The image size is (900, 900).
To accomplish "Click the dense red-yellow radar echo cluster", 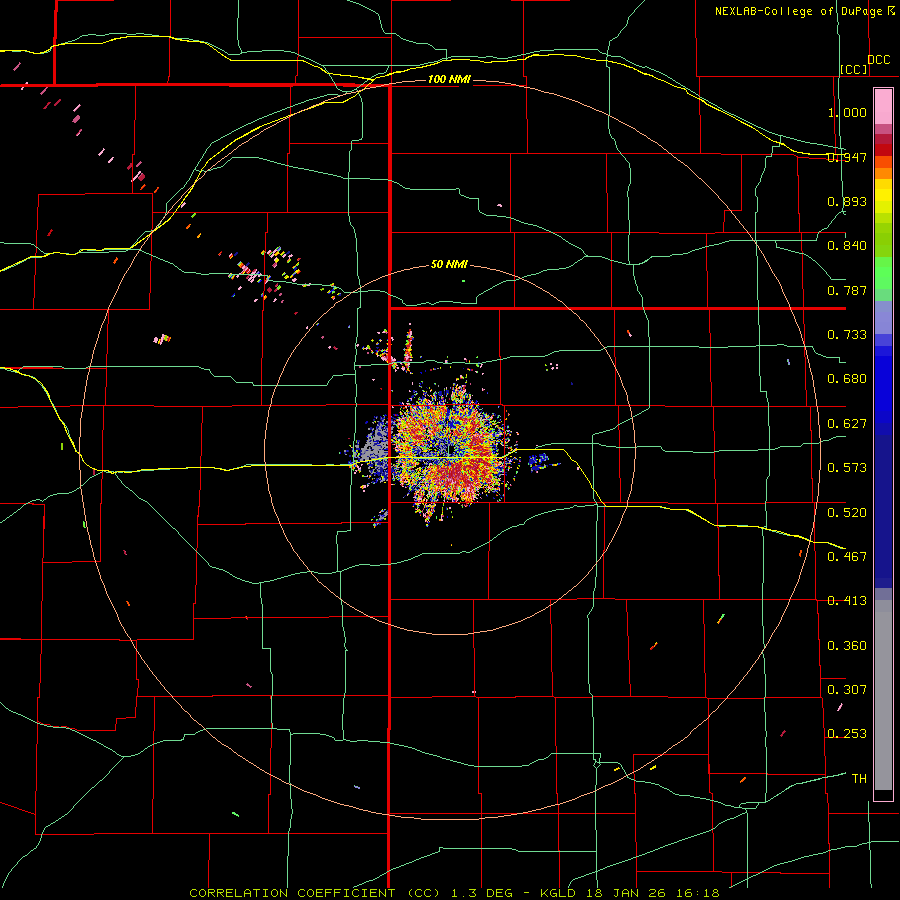I will tap(451, 453).
